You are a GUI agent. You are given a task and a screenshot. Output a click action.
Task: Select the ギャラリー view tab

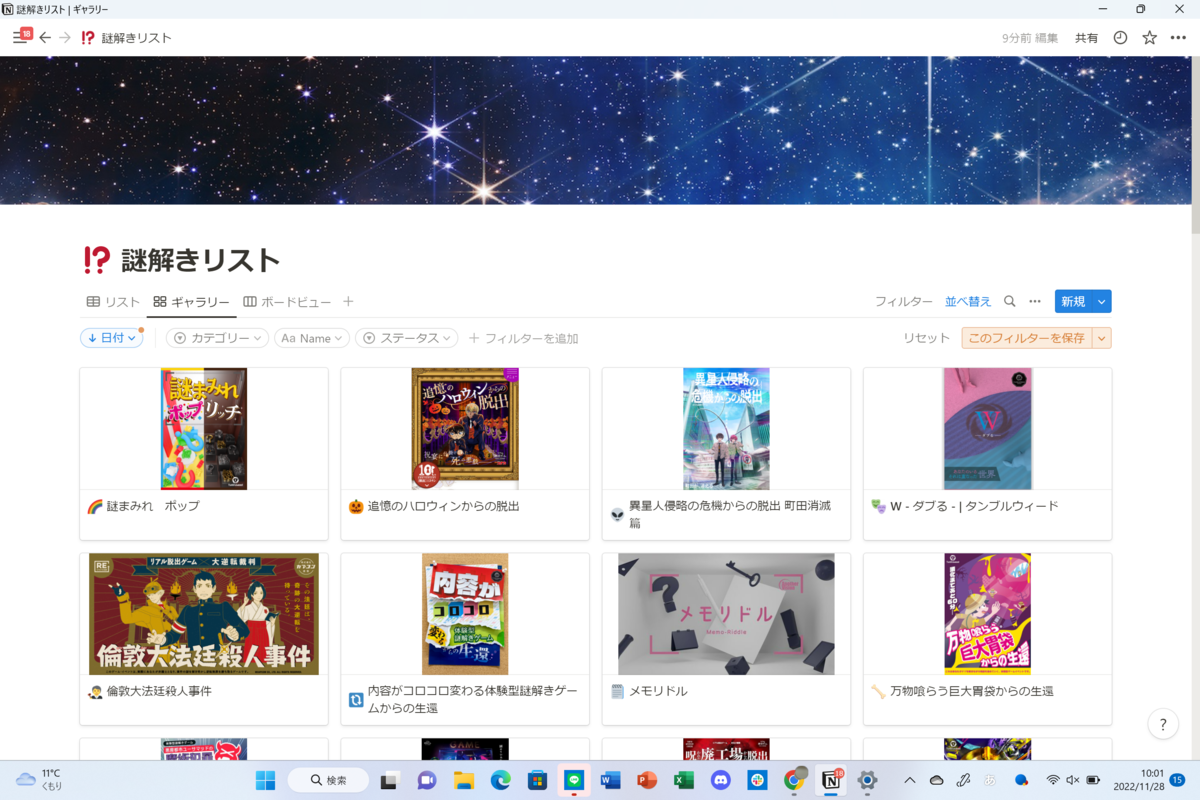pyautogui.click(x=191, y=301)
